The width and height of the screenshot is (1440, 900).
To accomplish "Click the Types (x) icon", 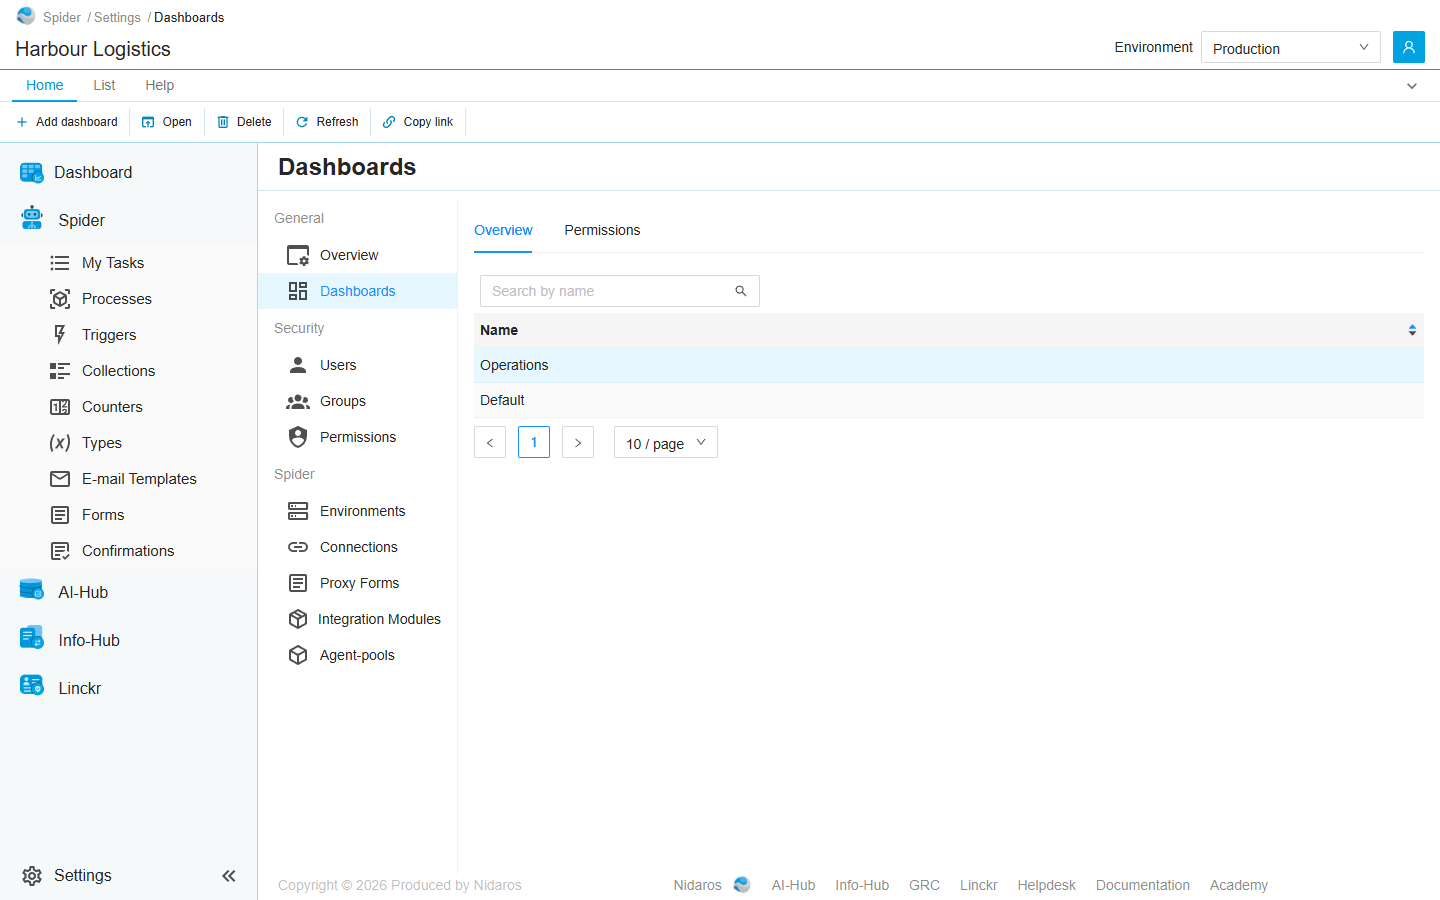I will coord(60,443).
